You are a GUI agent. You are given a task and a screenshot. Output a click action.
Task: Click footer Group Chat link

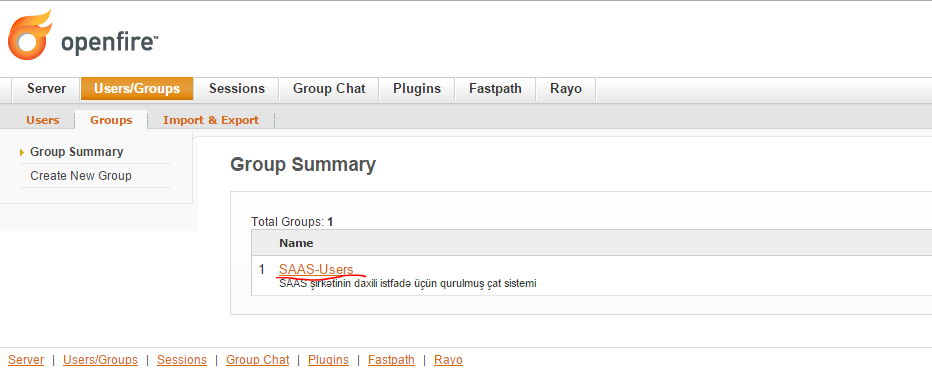click(x=257, y=360)
